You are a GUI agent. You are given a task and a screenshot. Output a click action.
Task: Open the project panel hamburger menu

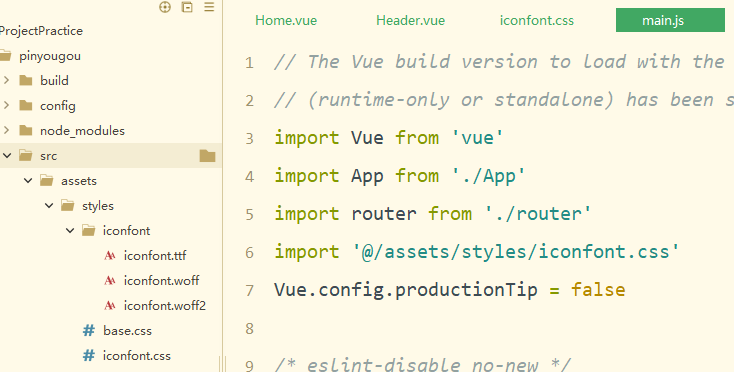click(x=209, y=7)
